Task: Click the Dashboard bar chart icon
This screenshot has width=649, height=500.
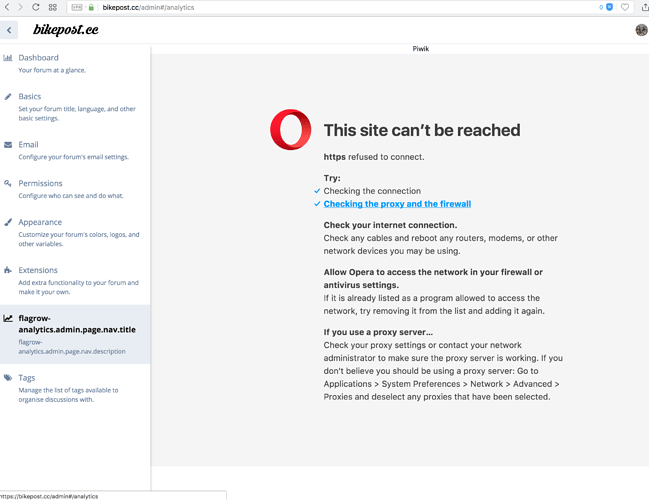Action: (x=8, y=58)
